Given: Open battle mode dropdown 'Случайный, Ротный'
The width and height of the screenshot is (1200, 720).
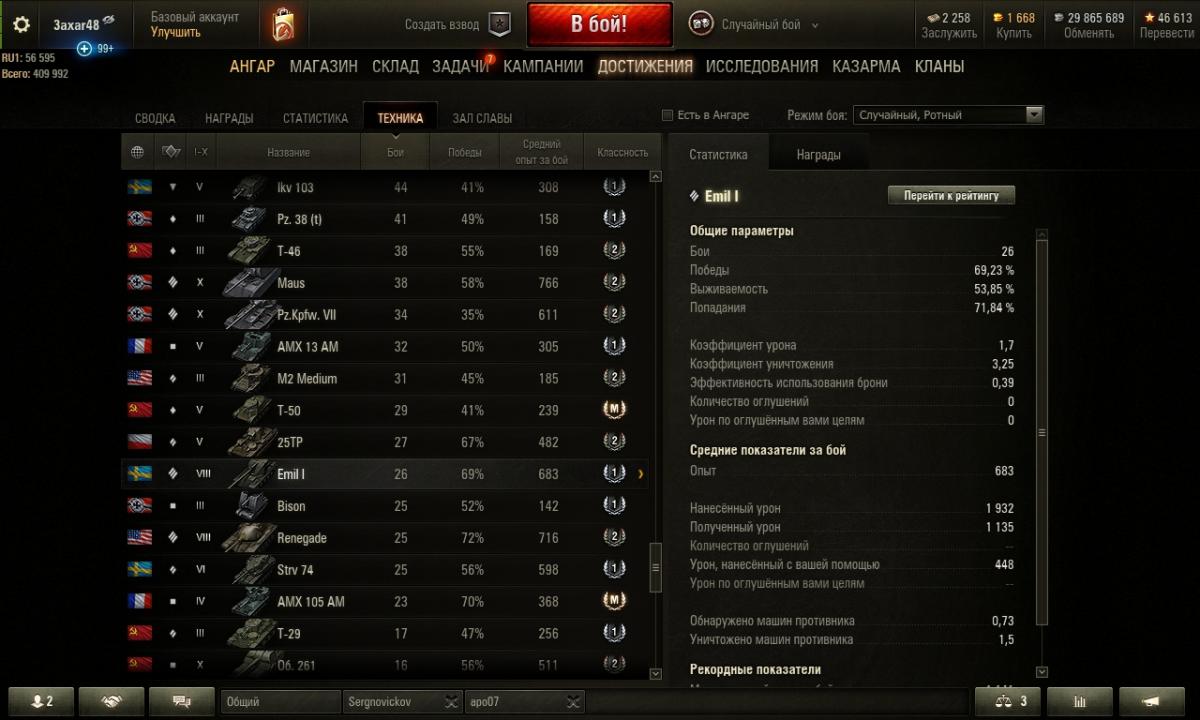Looking at the screenshot, I should click(x=948, y=115).
